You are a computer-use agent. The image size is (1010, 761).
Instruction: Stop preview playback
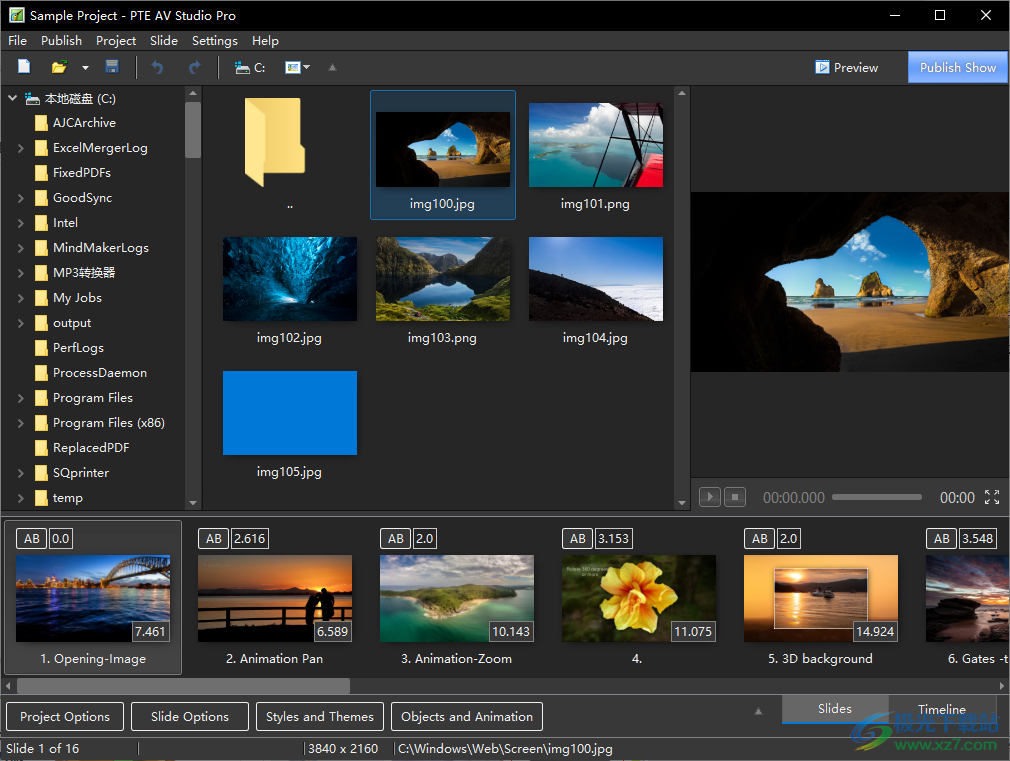tap(735, 497)
